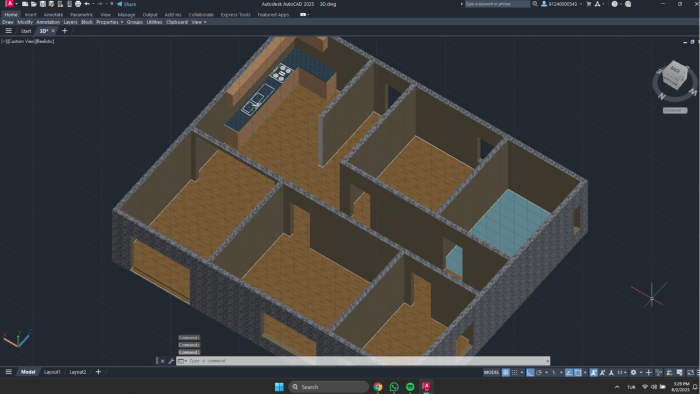Click the Share button
Viewport: 700px width, 394px height.
click(126, 4)
